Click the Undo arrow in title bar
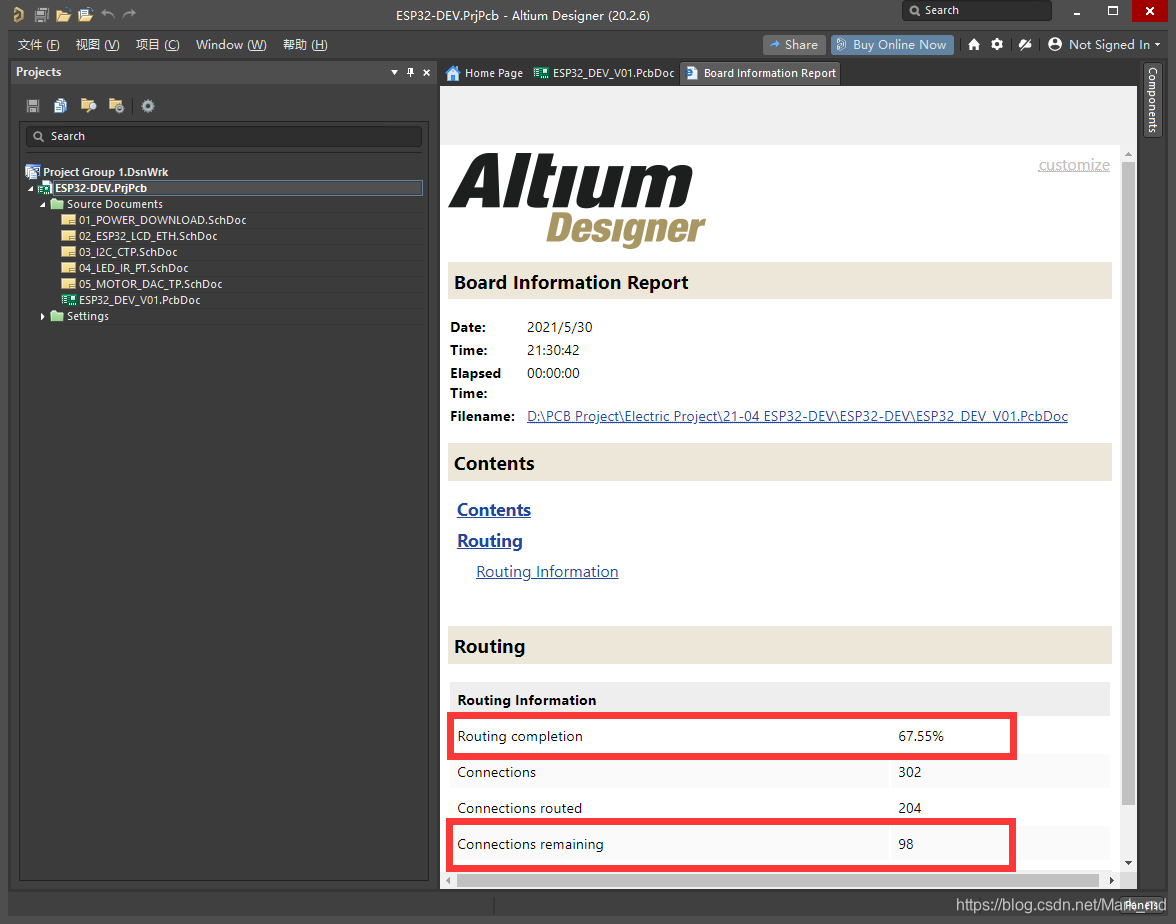 [x=107, y=14]
